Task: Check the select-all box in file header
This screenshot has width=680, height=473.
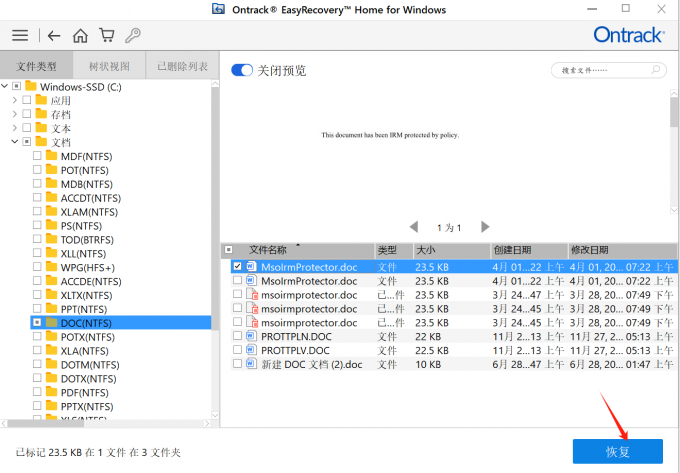Action: tap(229, 250)
